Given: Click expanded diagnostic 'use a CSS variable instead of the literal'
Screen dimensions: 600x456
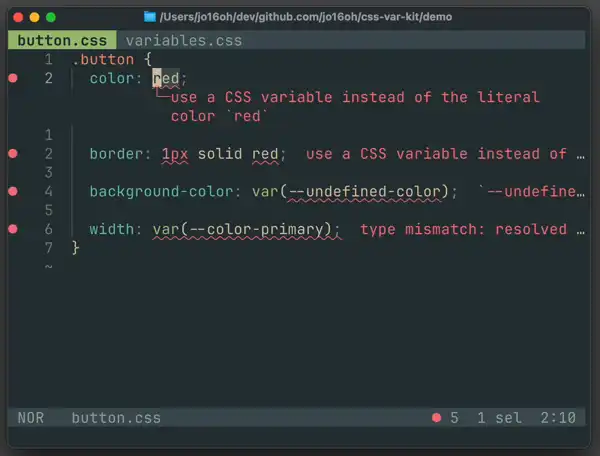Looking at the screenshot, I should click(355, 97).
